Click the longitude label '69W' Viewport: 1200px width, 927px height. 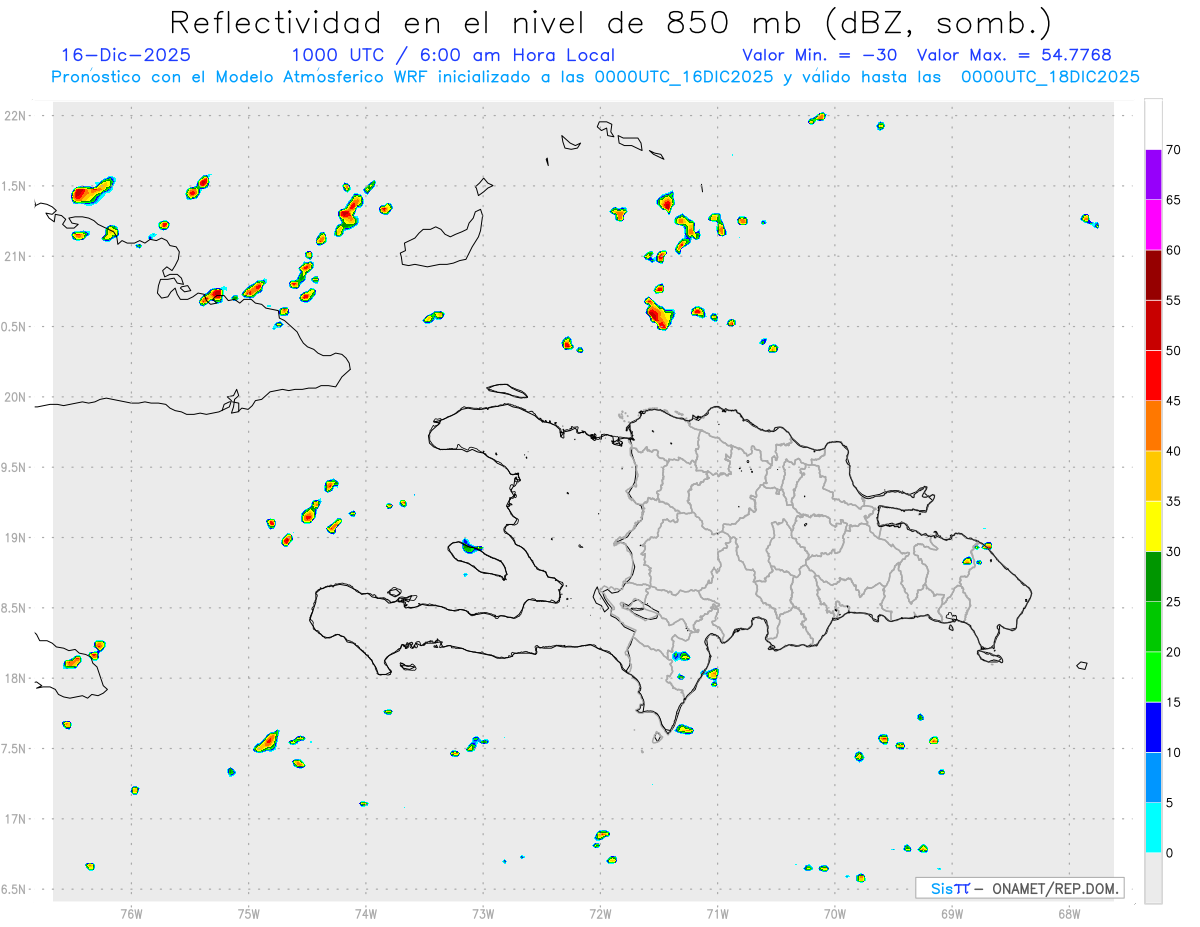click(952, 914)
